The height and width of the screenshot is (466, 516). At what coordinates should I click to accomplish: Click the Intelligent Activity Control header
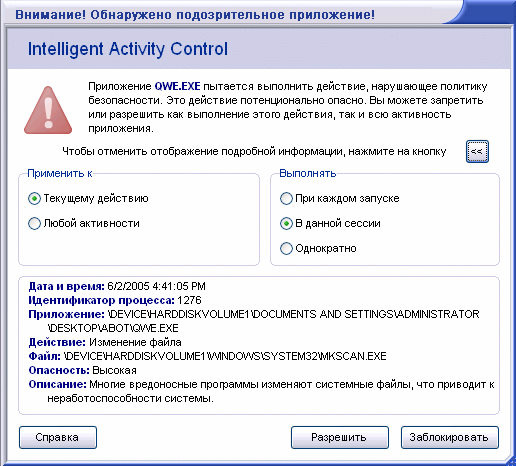click(128, 49)
